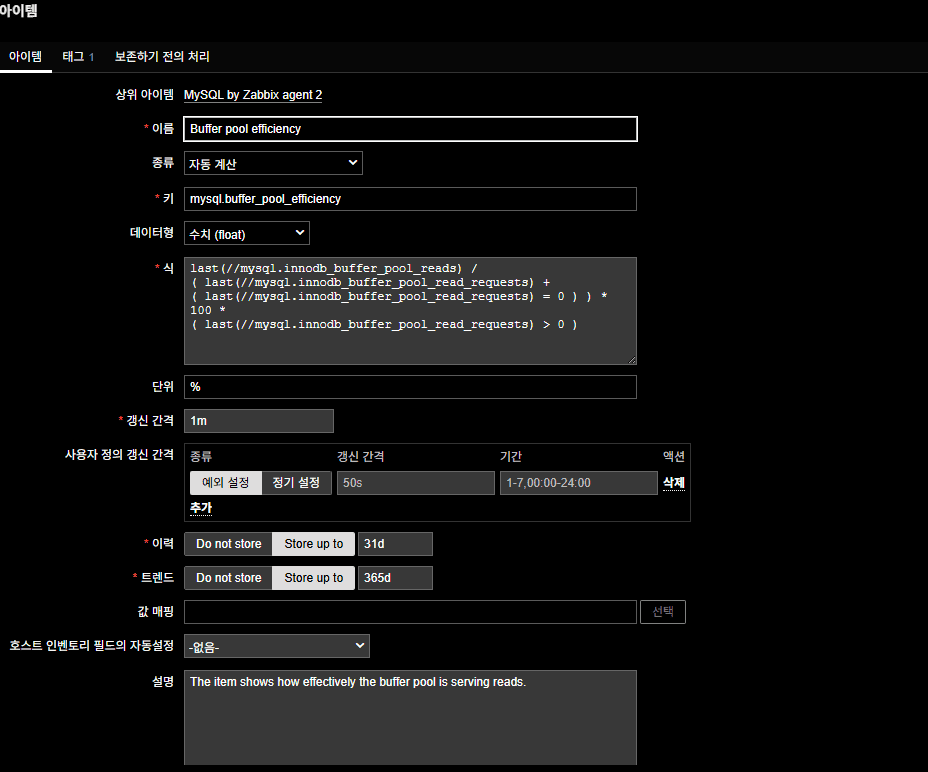The width and height of the screenshot is (928, 772).
Task: Open MySQL by Zabbix agent 2 link
Action: click(253, 95)
